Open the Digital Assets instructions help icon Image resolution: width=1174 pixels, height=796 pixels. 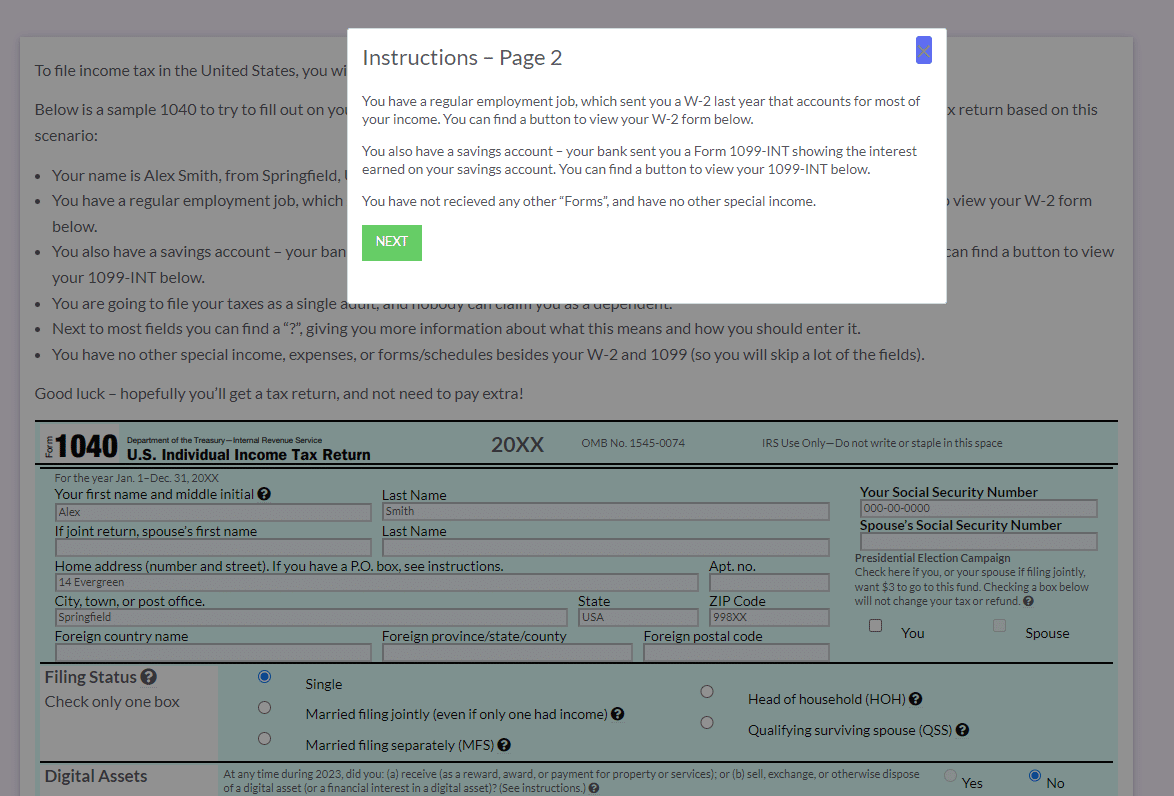point(594,787)
